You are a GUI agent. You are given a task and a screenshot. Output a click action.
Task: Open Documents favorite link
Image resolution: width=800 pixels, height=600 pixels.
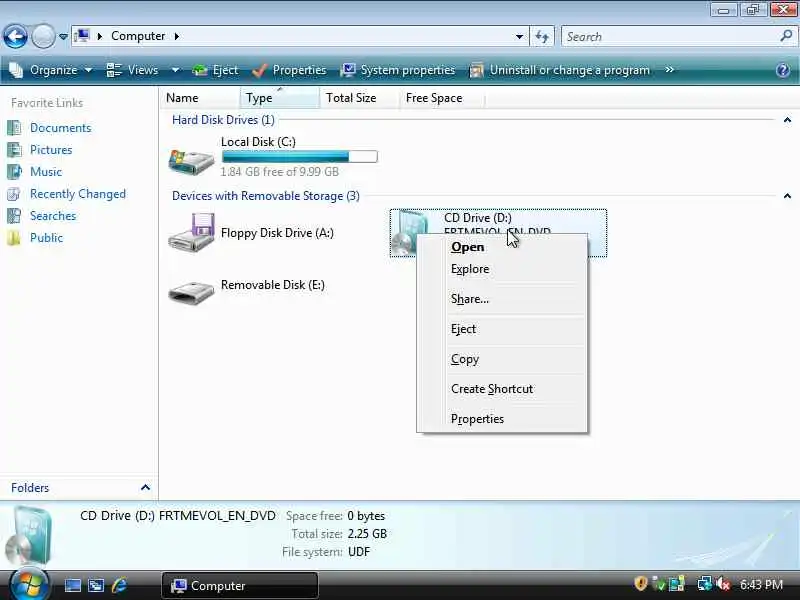point(60,128)
